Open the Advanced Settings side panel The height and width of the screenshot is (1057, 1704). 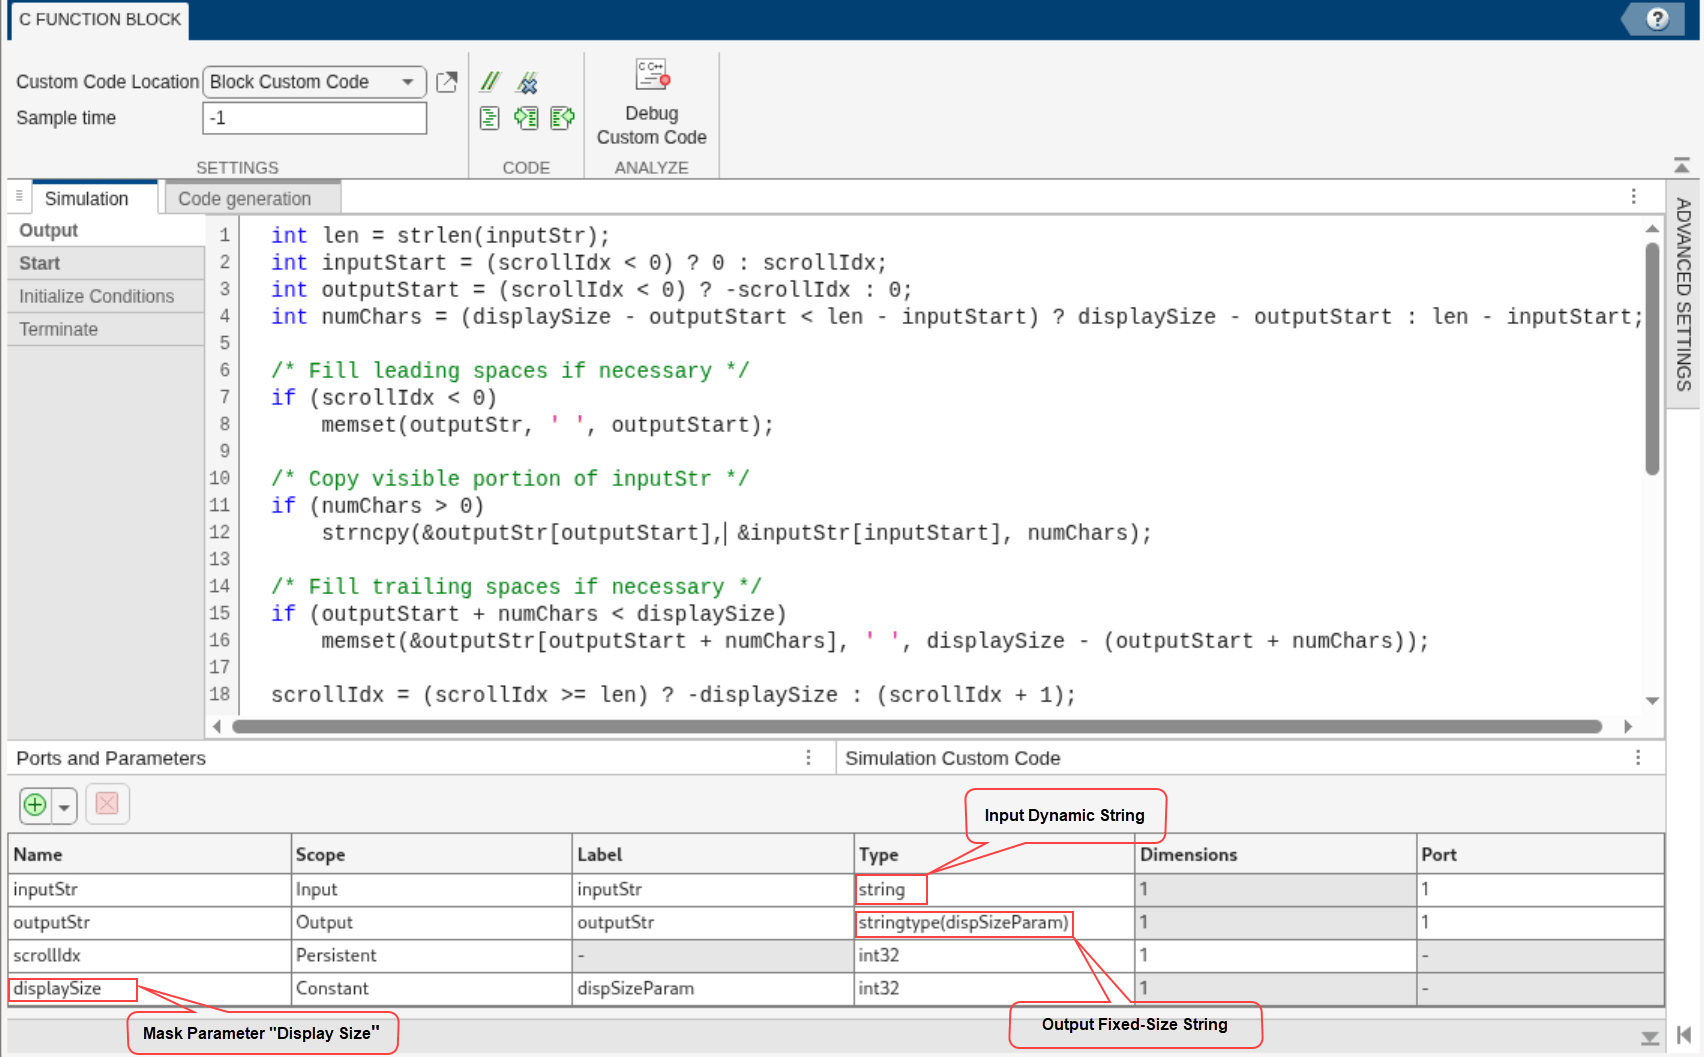(x=1683, y=295)
